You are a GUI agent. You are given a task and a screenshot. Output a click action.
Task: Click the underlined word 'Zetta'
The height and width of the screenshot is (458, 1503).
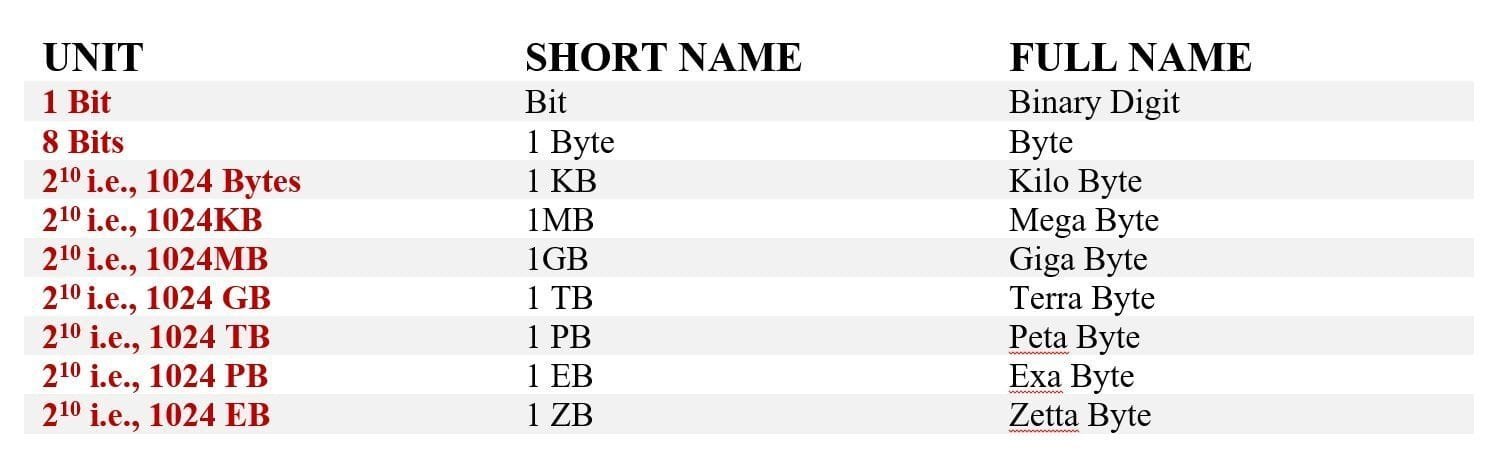(1041, 415)
